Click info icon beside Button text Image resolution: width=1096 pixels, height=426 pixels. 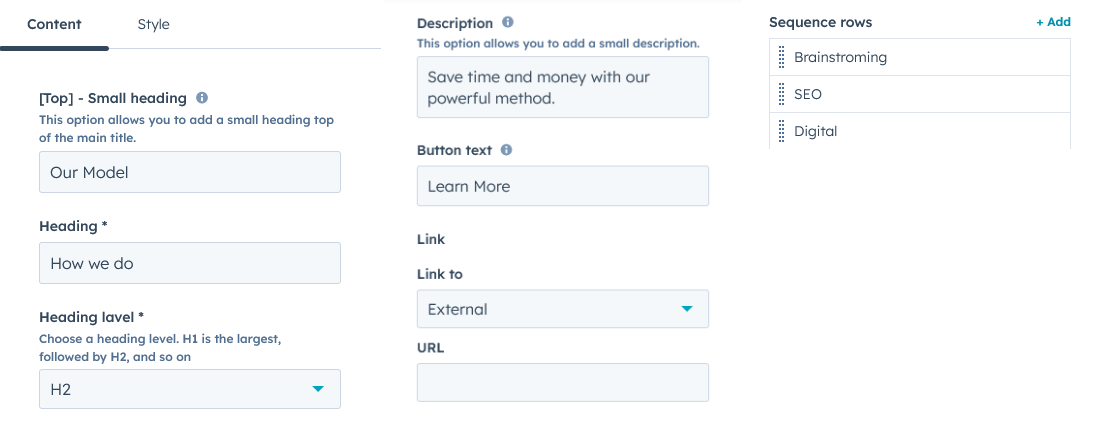[x=506, y=150]
